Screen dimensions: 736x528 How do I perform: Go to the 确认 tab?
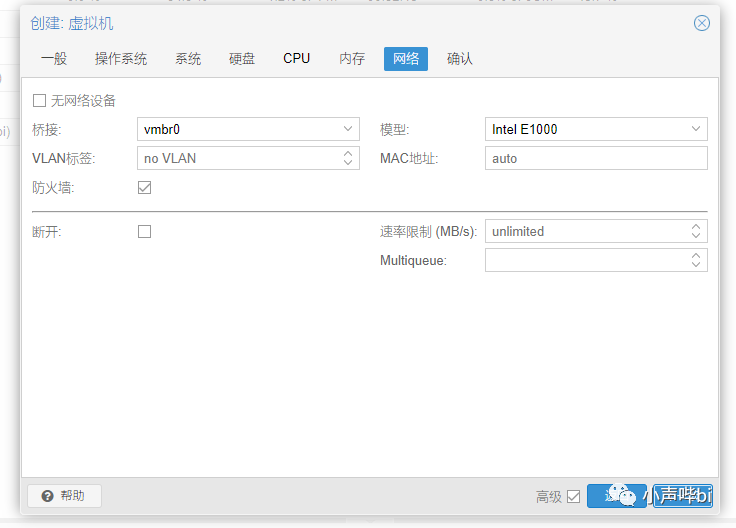point(460,59)
